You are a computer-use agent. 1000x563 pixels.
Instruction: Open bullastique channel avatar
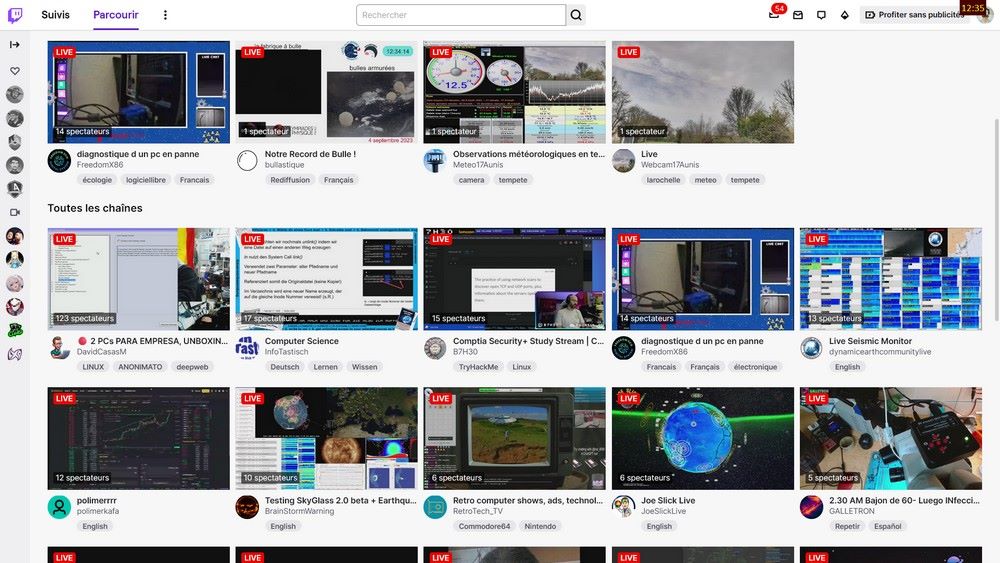click(247, 161)
